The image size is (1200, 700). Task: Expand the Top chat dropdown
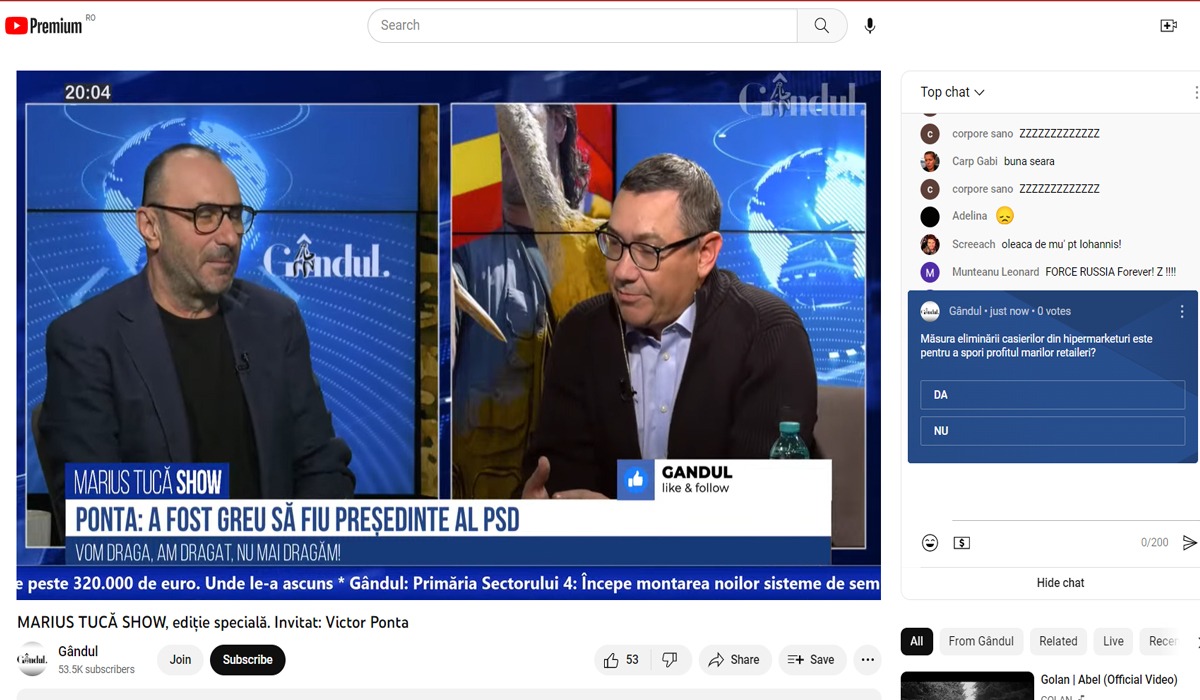click(953, 92)
